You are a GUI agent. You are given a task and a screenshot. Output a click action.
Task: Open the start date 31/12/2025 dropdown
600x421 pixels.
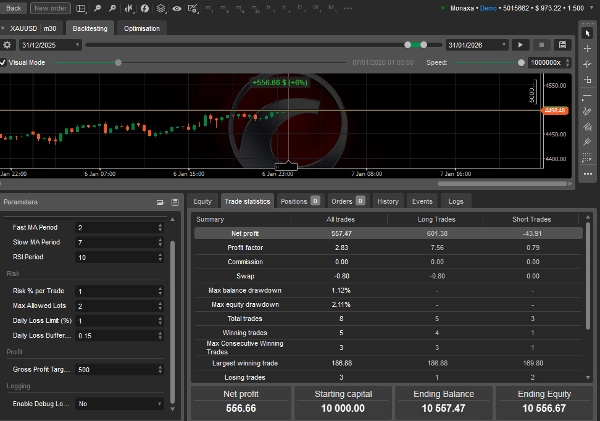click(x=78, y=45)
